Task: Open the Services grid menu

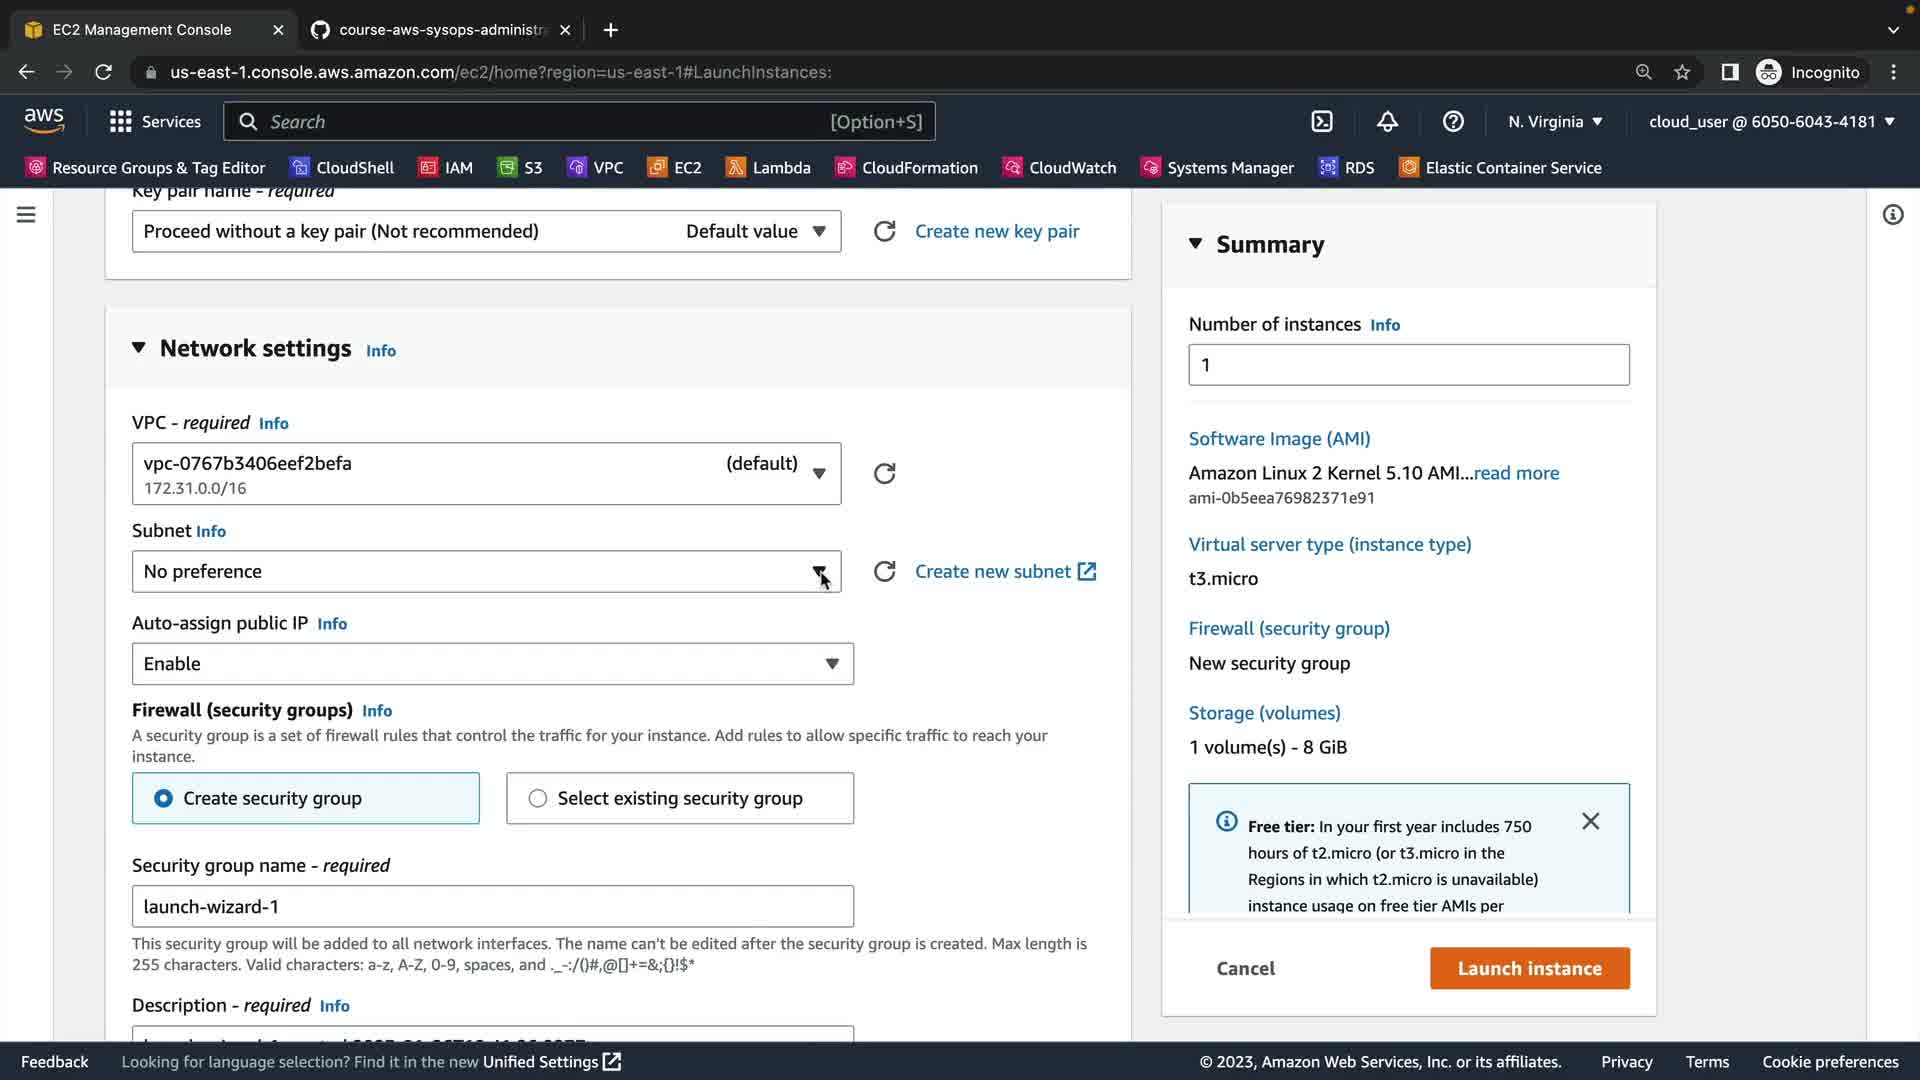Action: click(x=155, y=121)
